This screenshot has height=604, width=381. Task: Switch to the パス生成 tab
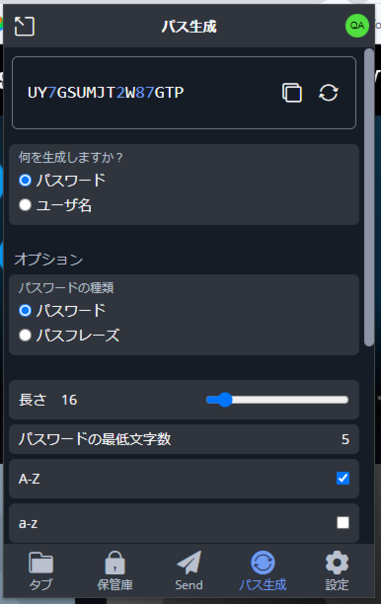coord(263,571)
